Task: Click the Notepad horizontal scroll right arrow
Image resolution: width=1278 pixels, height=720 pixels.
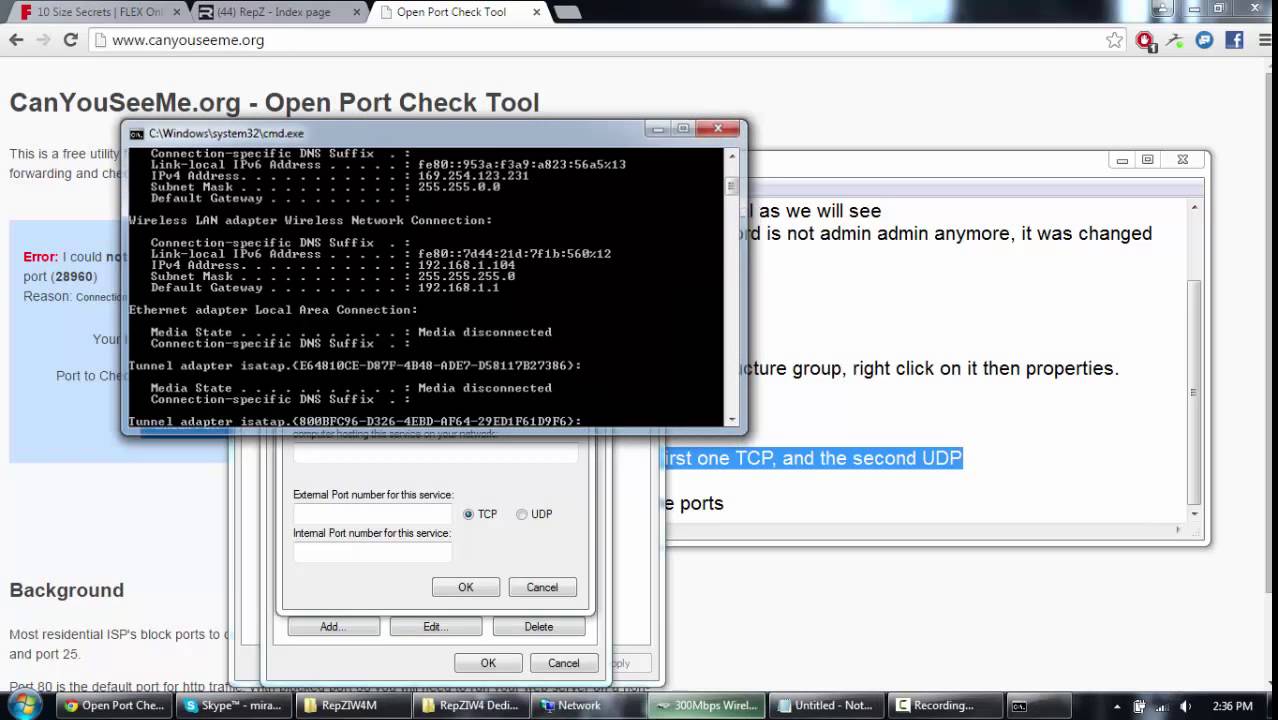Action: (1179, 529)
